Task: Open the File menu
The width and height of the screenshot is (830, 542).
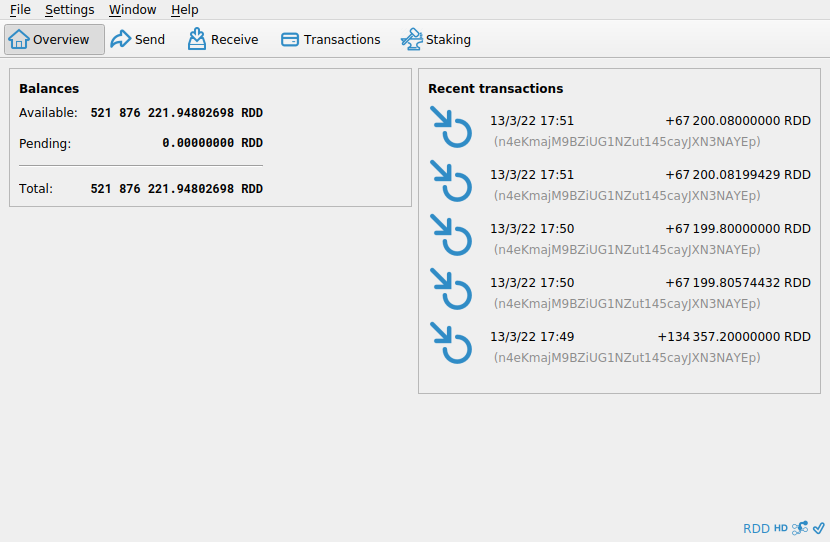Action: pos(20,10)
